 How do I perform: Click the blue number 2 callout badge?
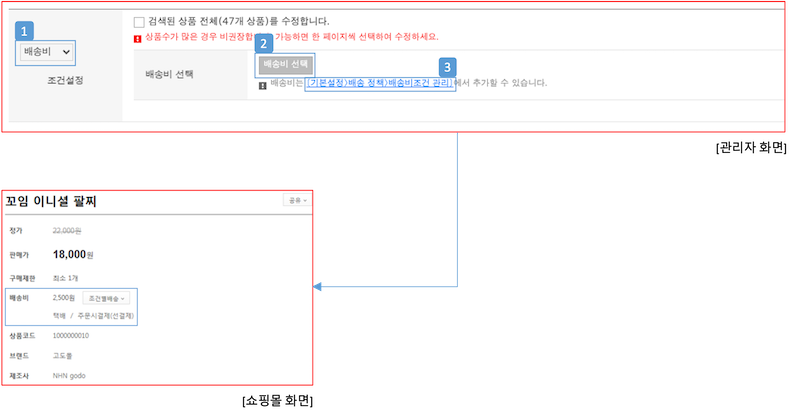(x=263, y=44)
